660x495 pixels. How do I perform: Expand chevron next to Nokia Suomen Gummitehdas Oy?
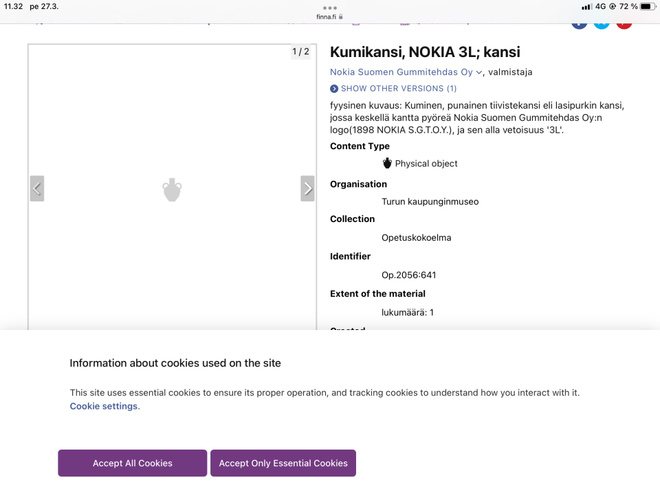479,72
